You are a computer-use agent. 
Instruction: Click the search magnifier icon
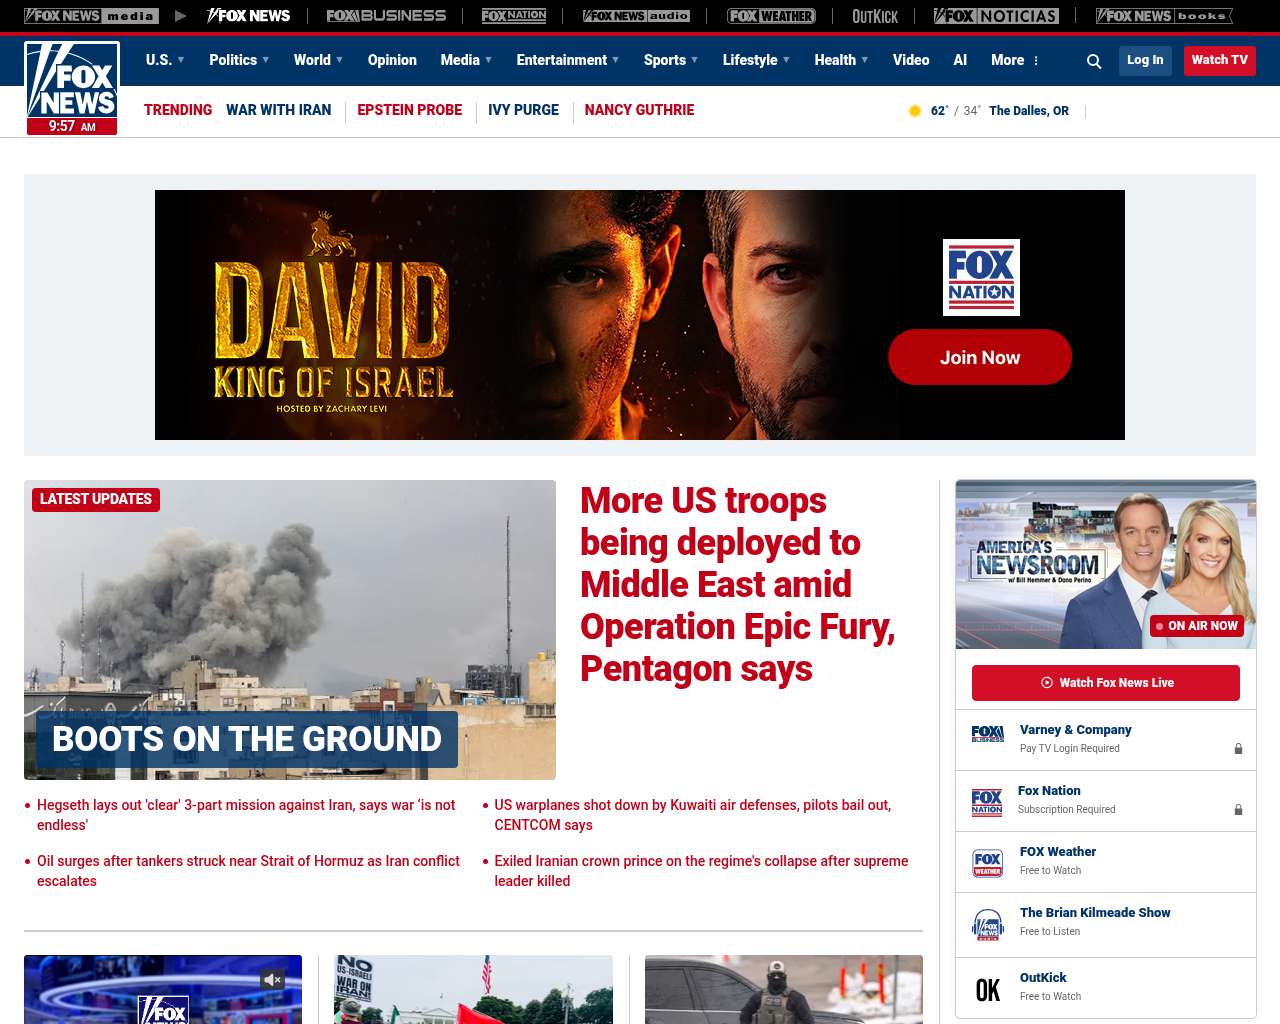(1094, 61)
